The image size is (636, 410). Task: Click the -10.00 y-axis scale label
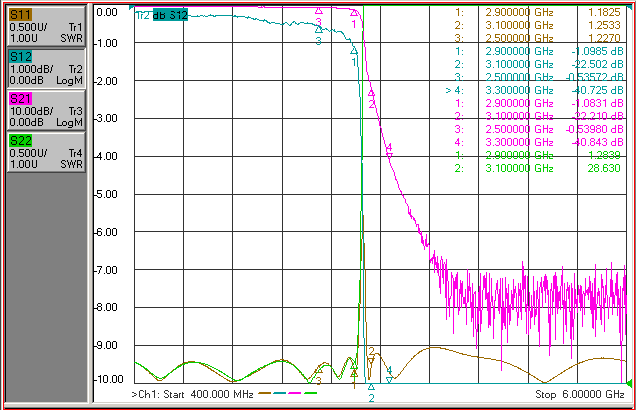point(108,379)
